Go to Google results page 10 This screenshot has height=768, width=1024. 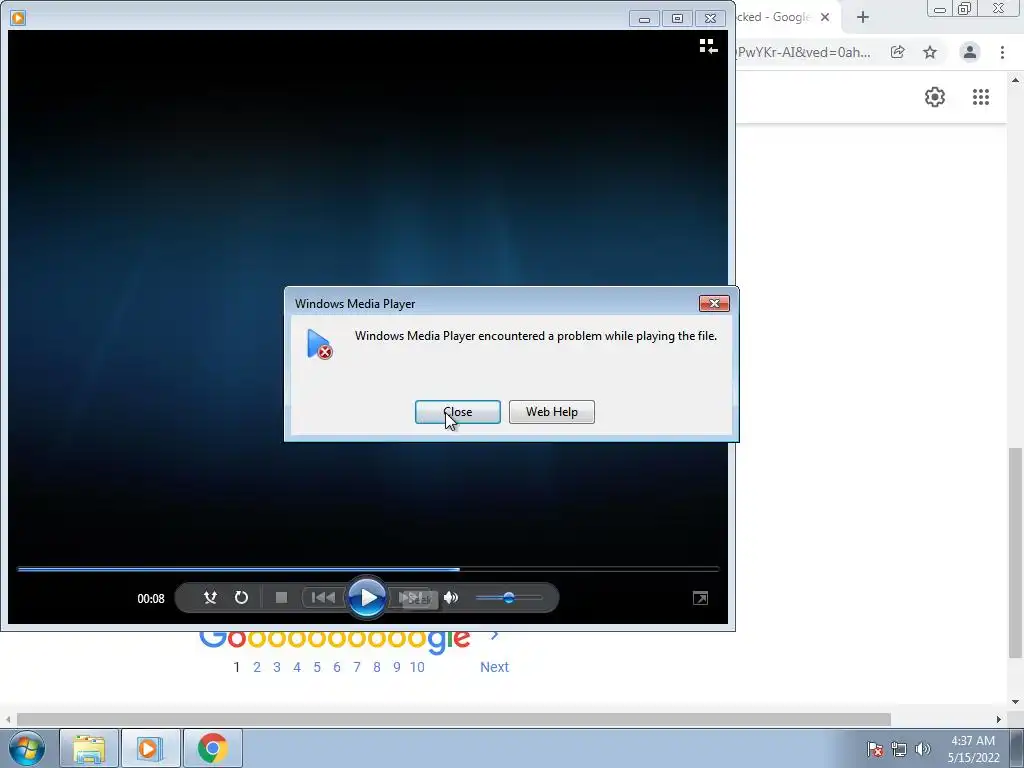point(417,667)
